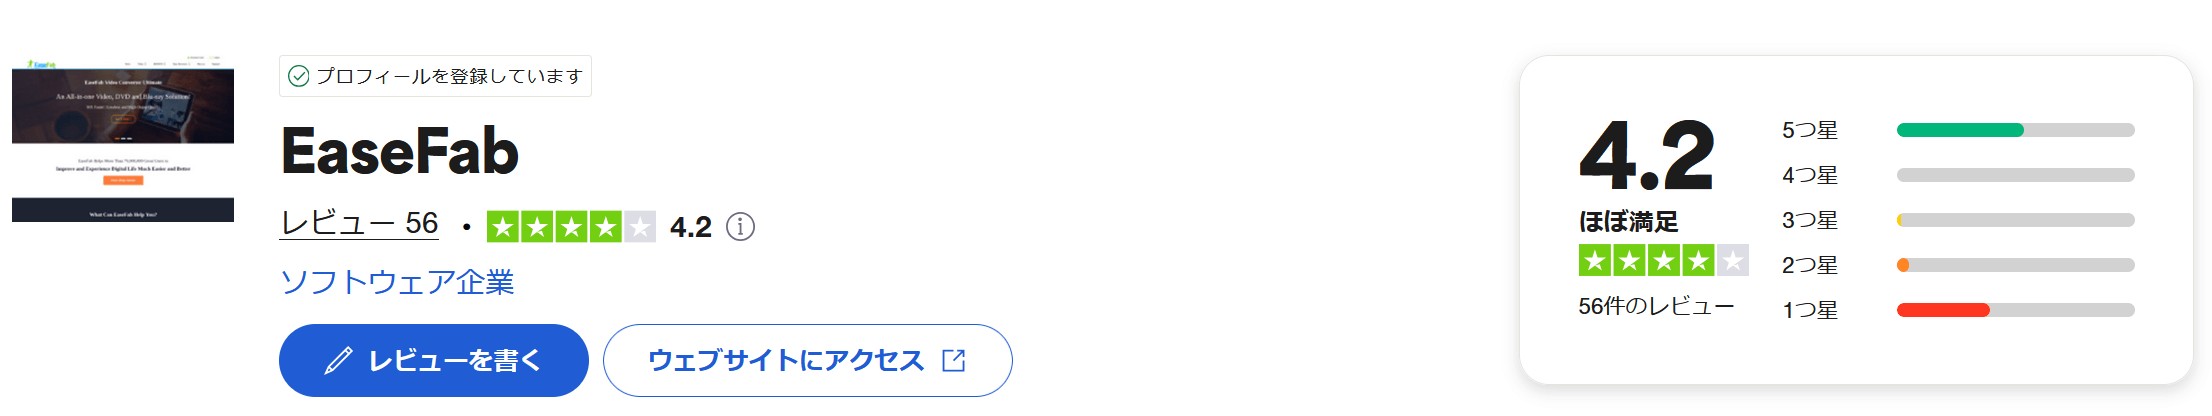Viewport: 2212px width, 416px height.
Task: Filter by 4つ星 label
Action: [x=1810, y=175]
